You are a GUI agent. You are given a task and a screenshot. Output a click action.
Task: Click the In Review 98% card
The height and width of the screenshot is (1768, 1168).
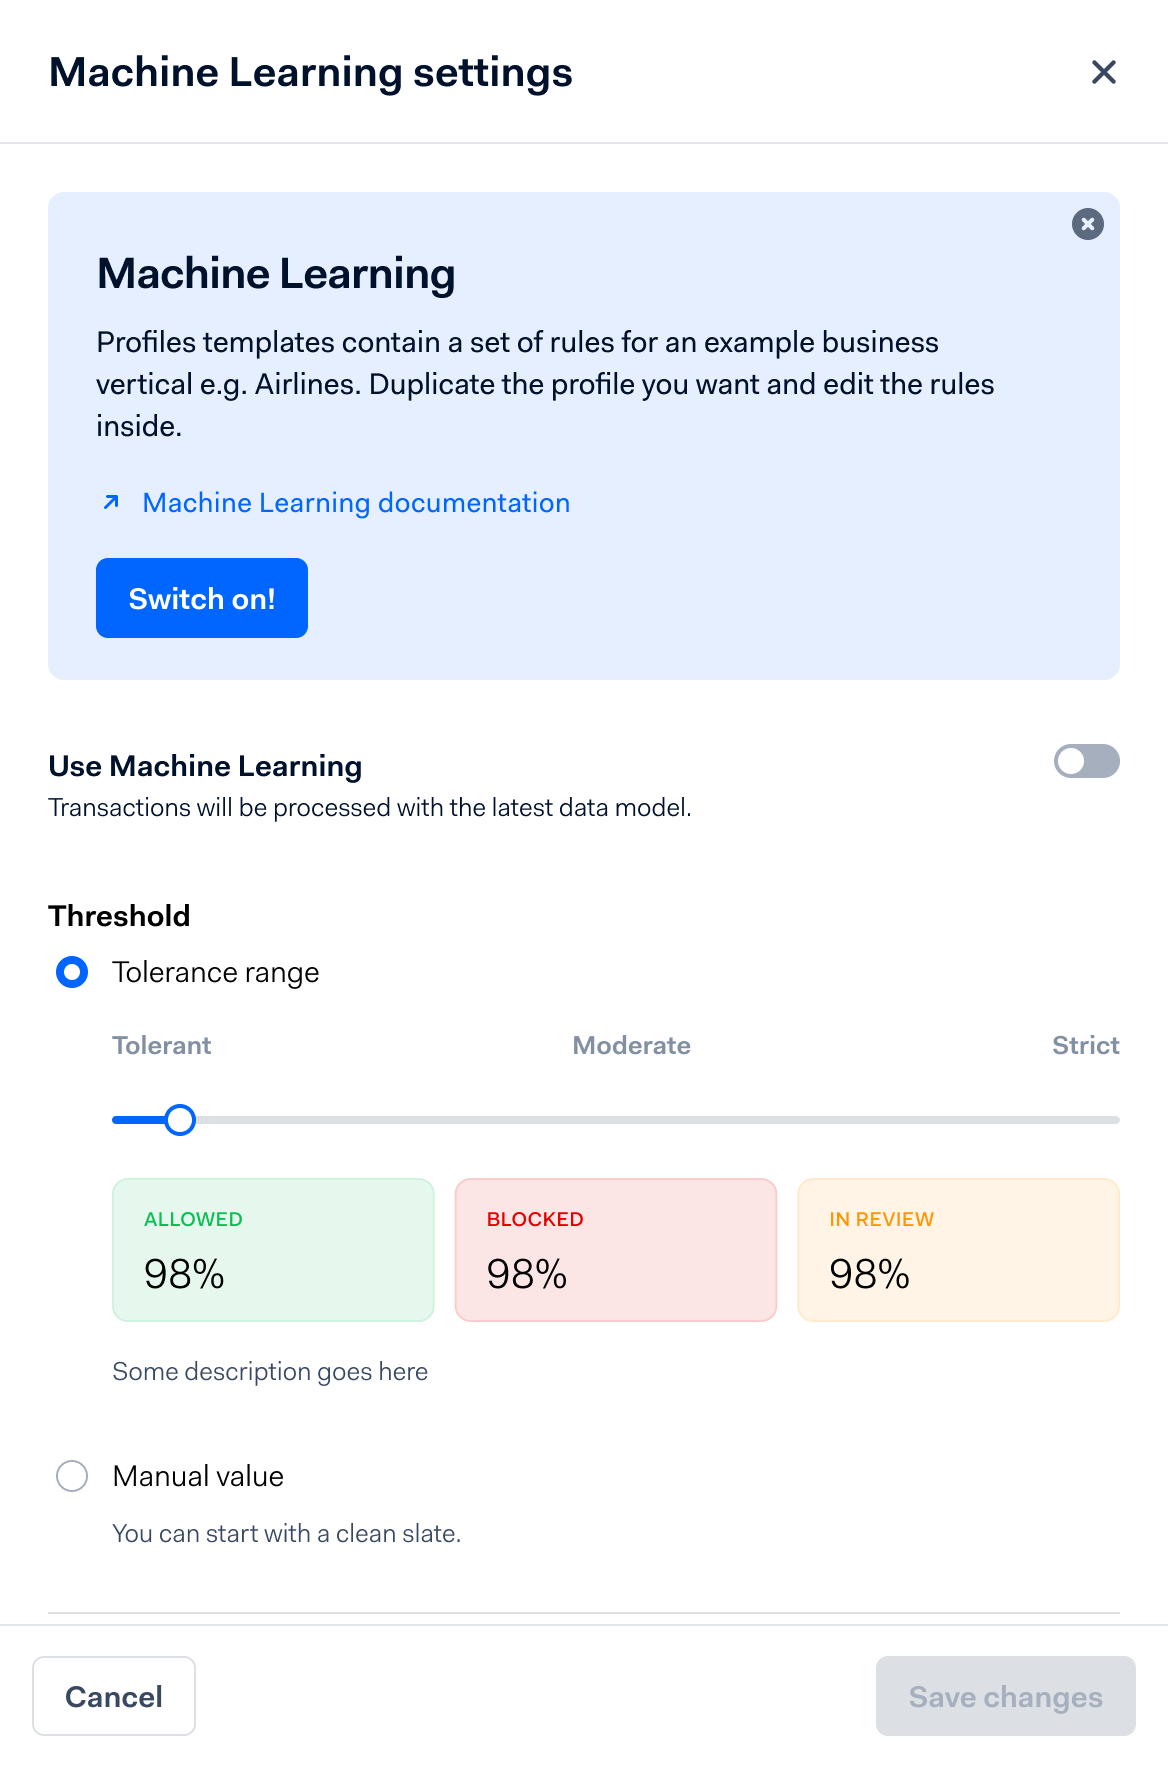coord(958,1250)
